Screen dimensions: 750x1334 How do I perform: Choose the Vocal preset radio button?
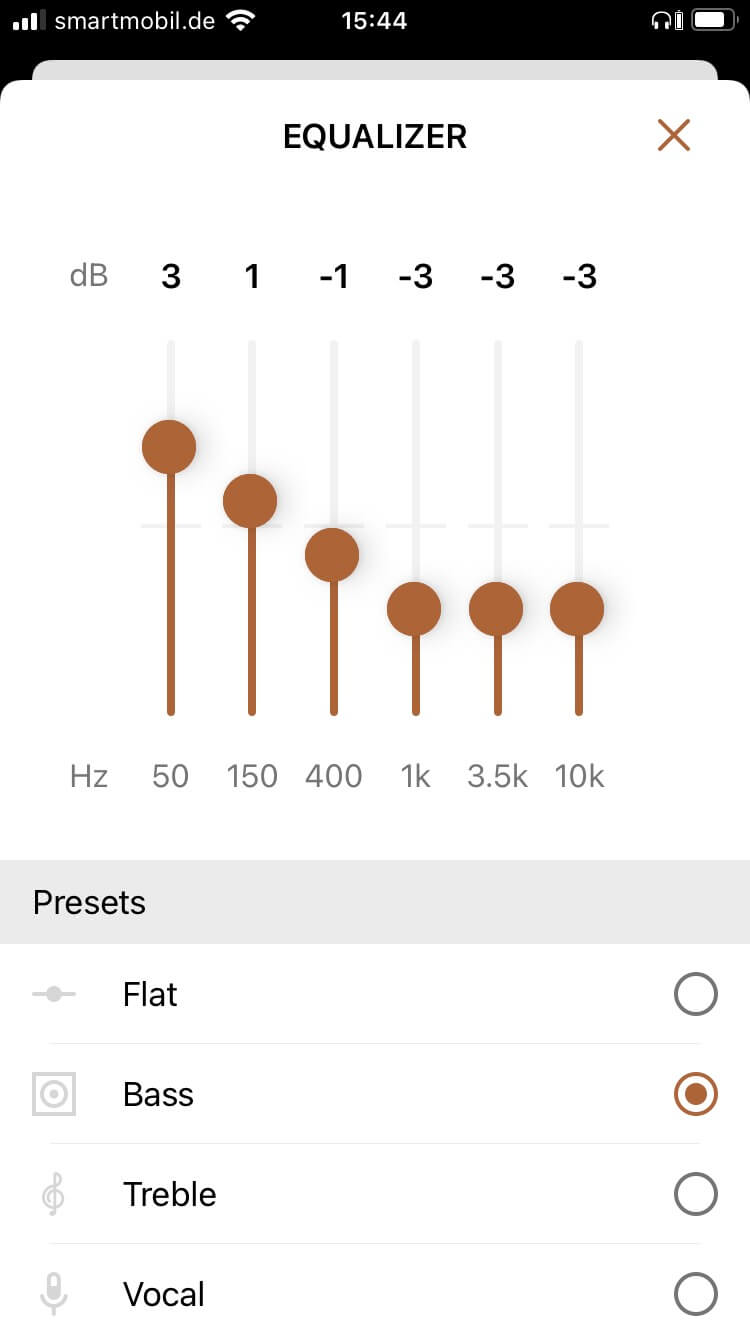(x=696, y=1294)
